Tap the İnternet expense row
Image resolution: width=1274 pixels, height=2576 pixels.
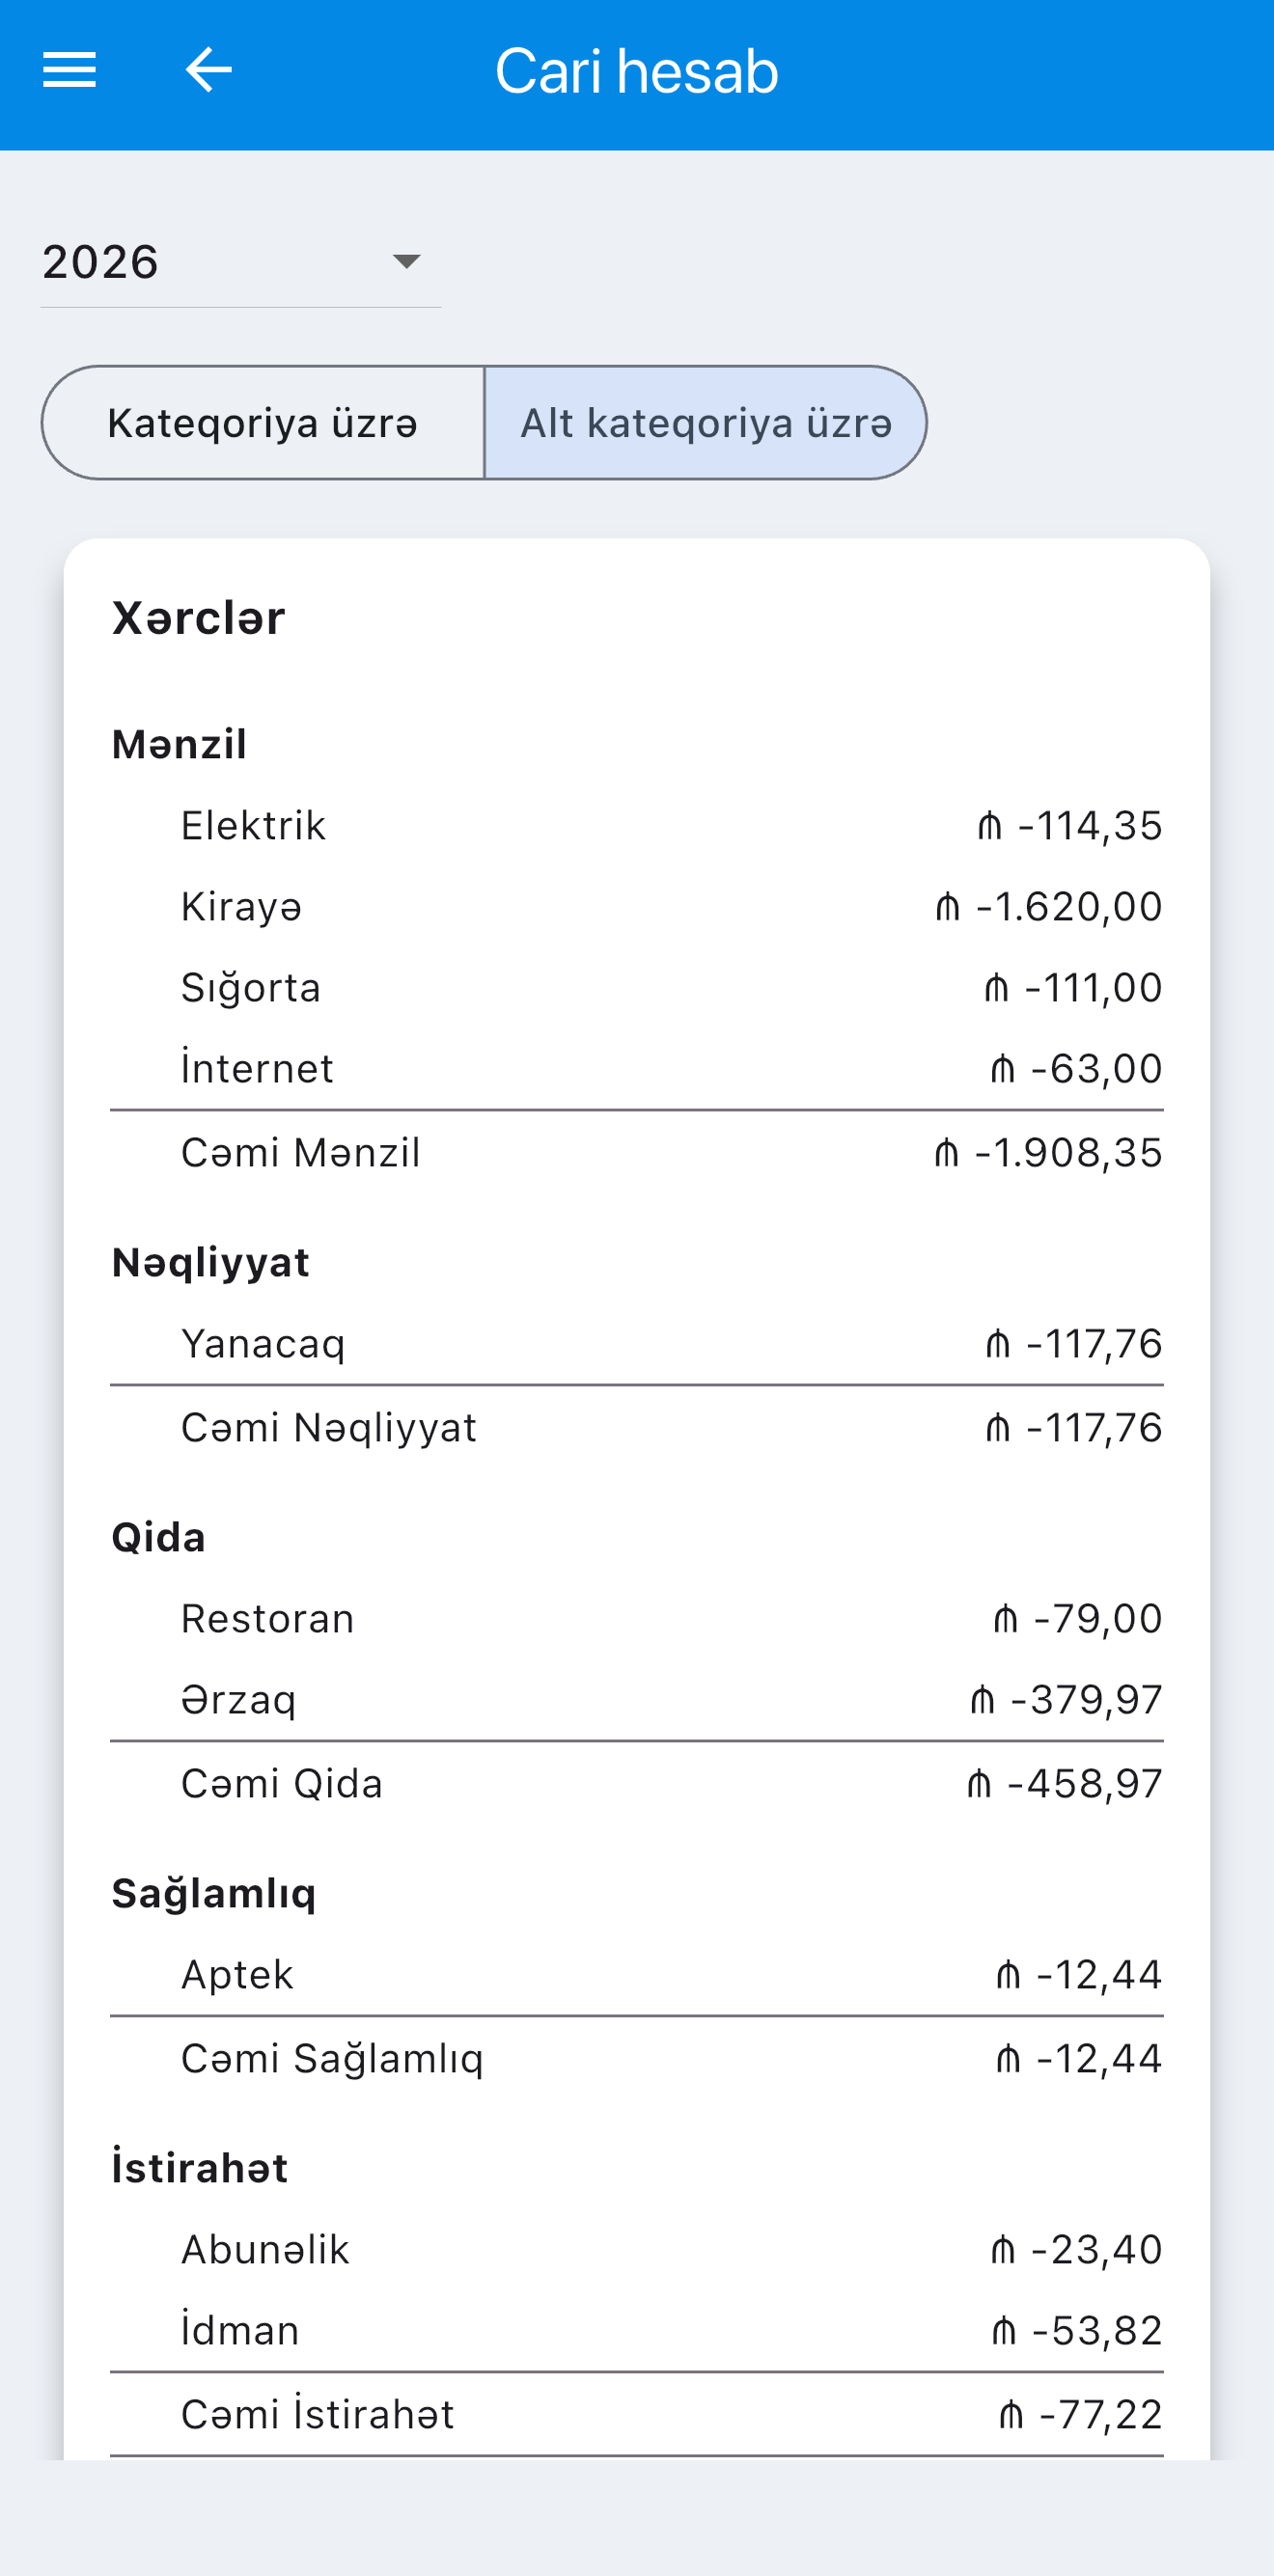[x=637, y=1069]
